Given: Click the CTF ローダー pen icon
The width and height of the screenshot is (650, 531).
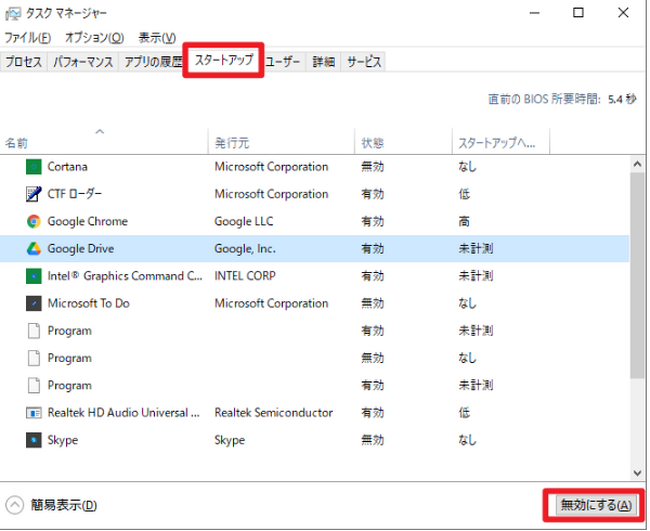Looking at the screenshot, I should (x=34, y=194).
